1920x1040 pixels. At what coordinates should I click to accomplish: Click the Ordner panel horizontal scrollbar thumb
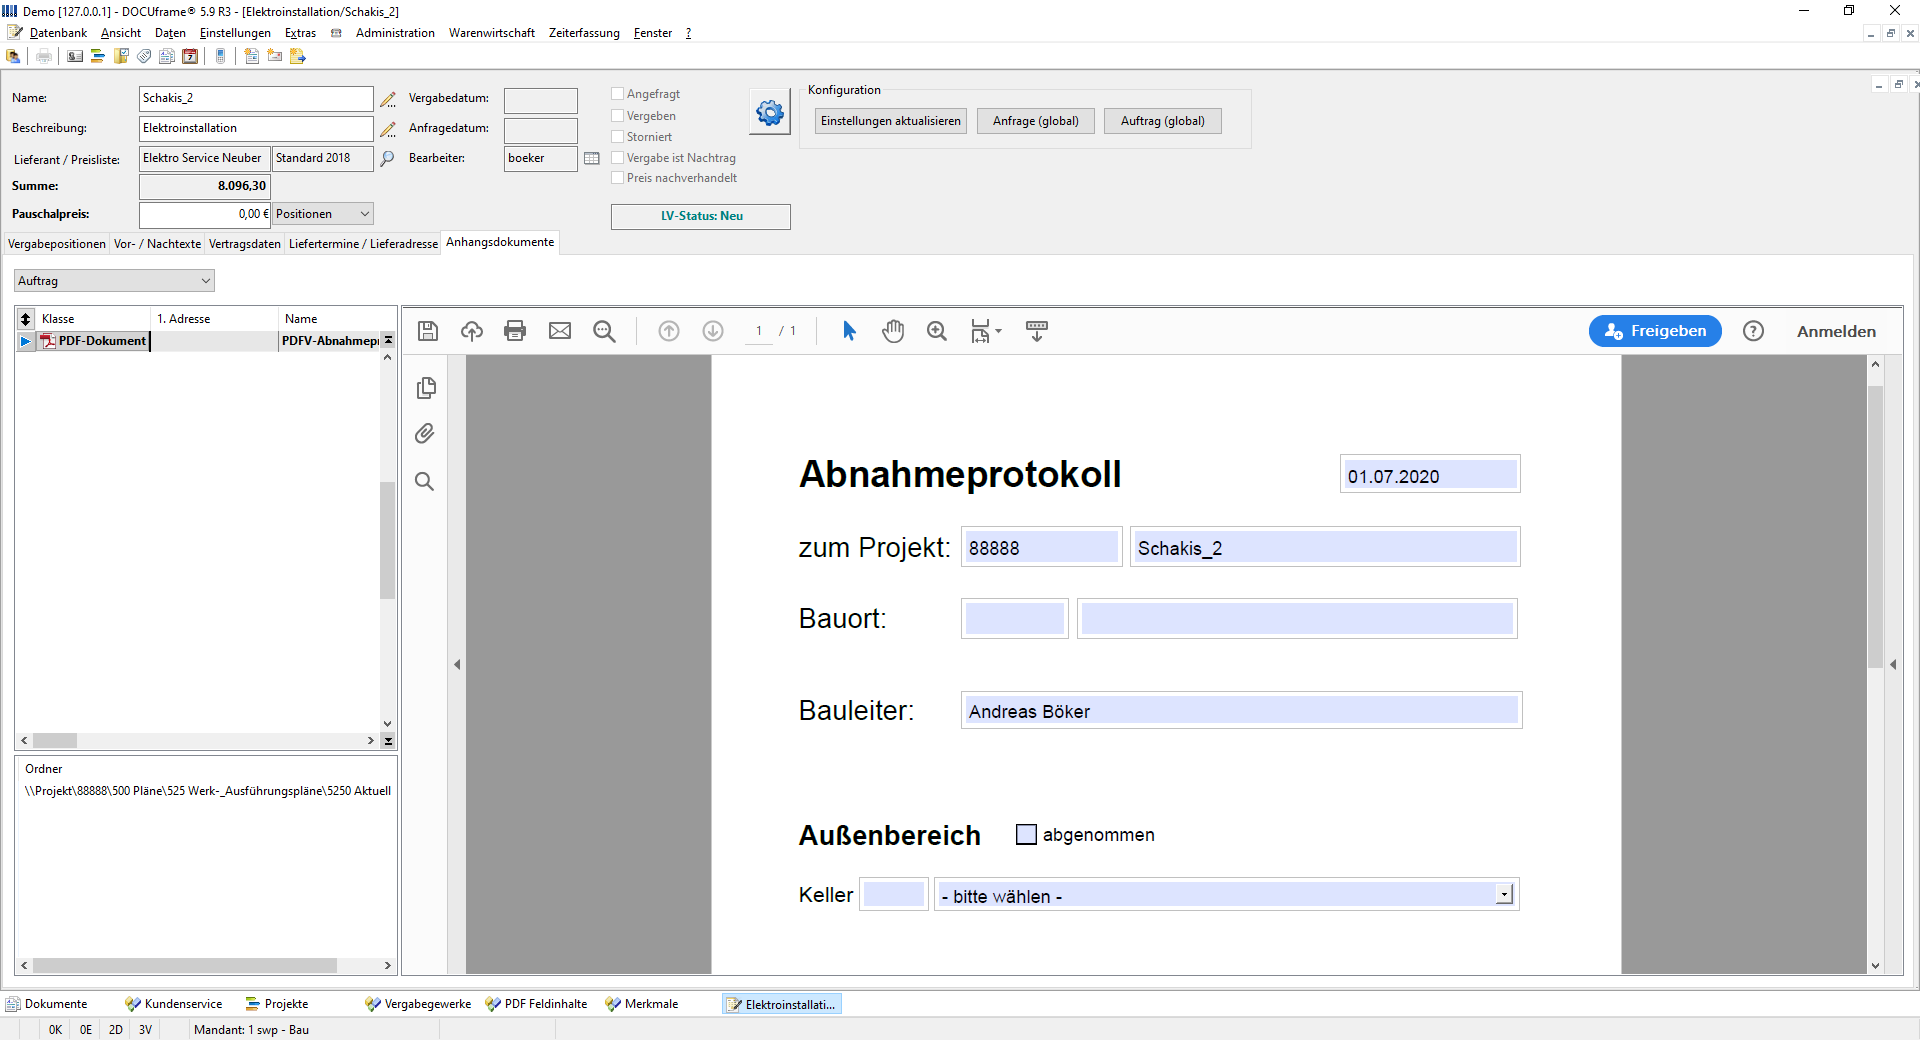tap(184, 966)
